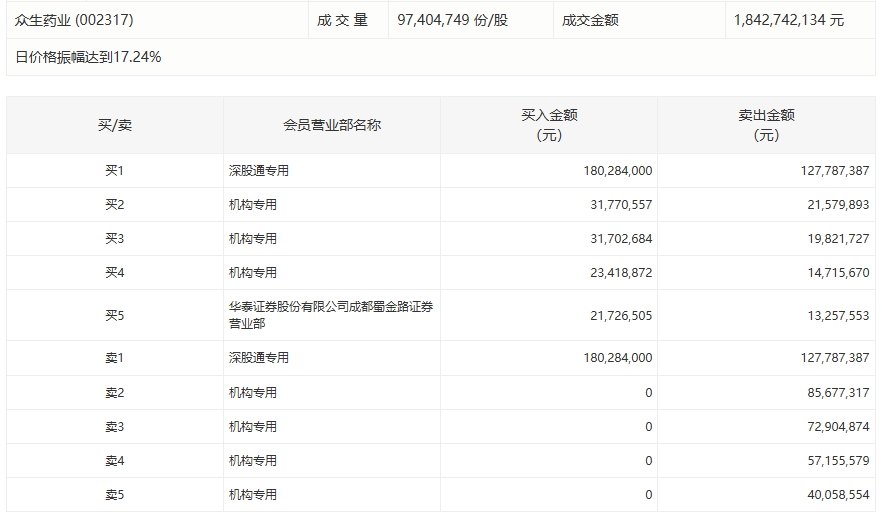Click the 日价格振幅达到17.24% notice text
This screenshot has height=519, width=882.
88,57
